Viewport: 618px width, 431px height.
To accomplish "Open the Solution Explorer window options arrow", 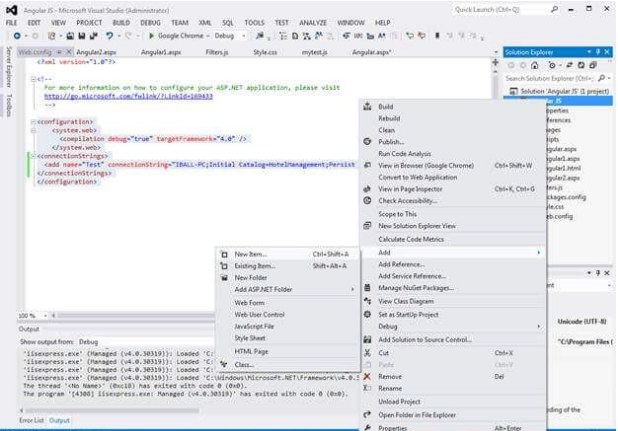I will tap(589, 52).
